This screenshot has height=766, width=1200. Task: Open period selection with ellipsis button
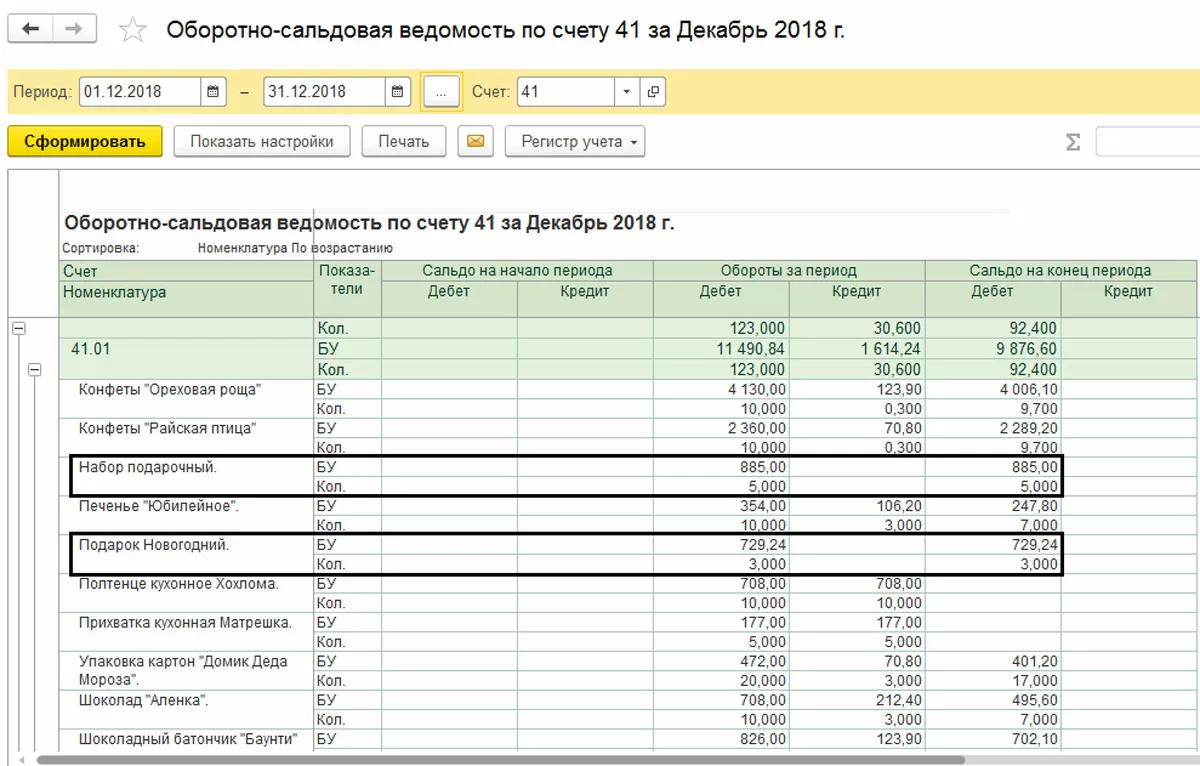pos(441,92)
